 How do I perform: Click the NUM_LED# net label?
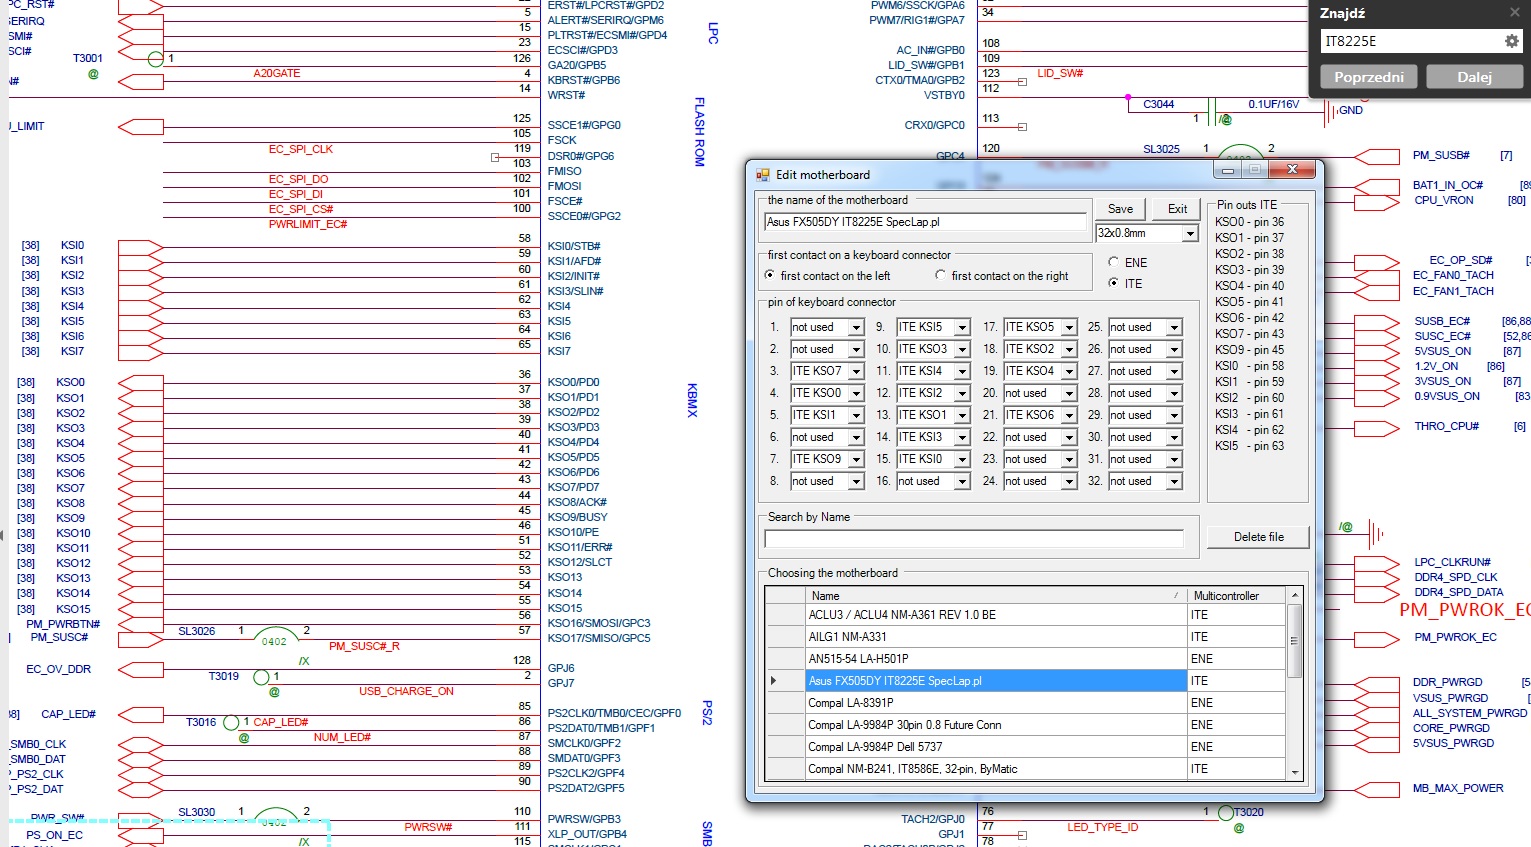point(342,737)
